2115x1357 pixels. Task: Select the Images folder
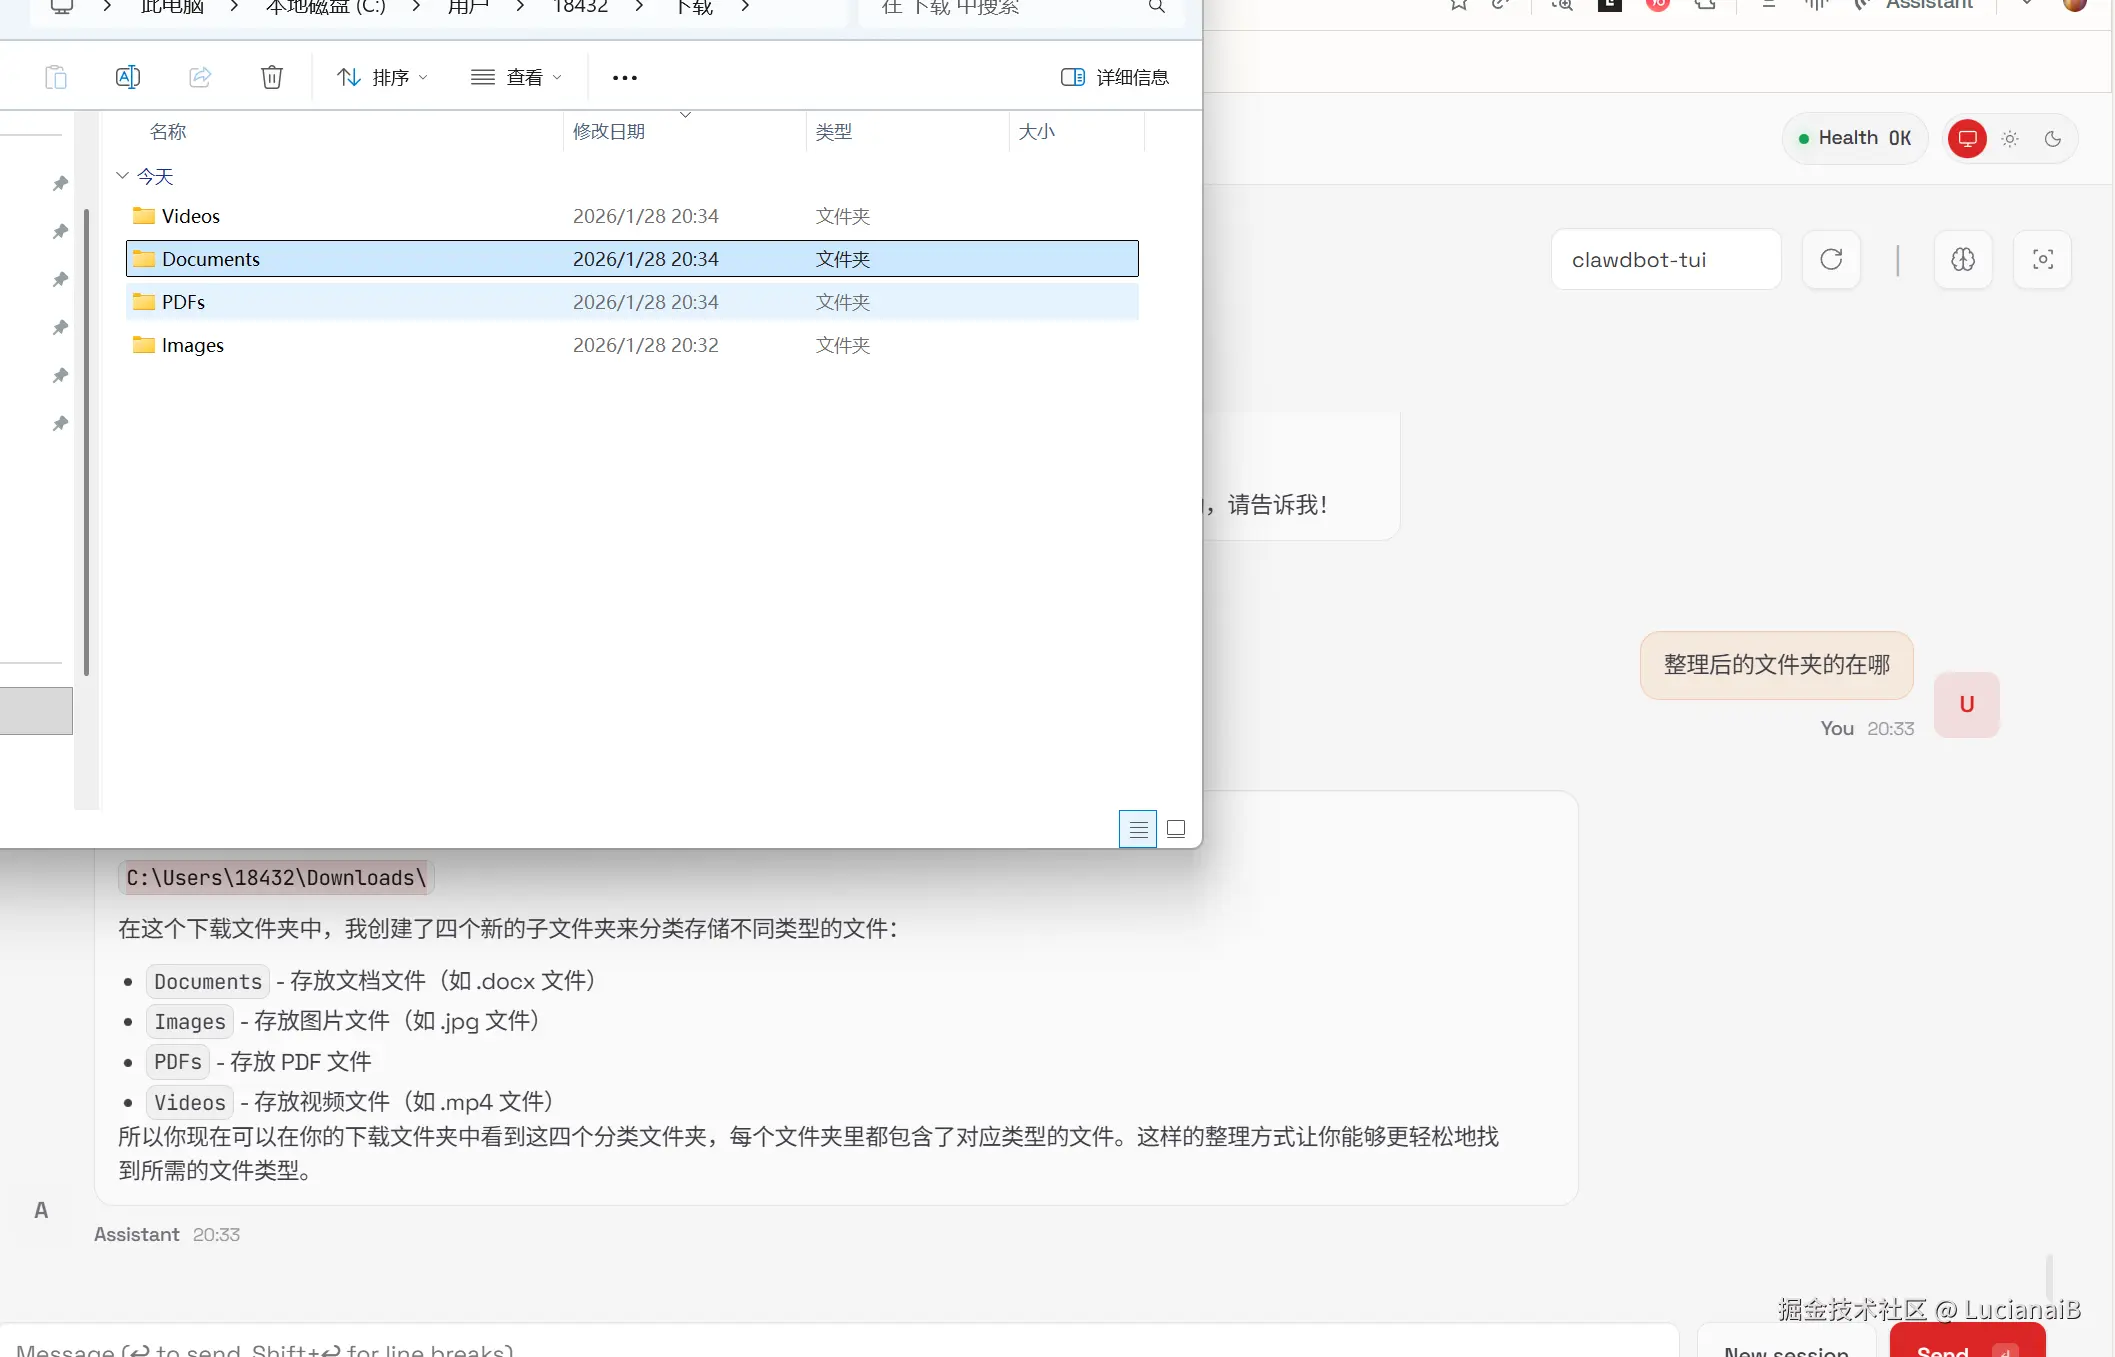pos(193,345)
